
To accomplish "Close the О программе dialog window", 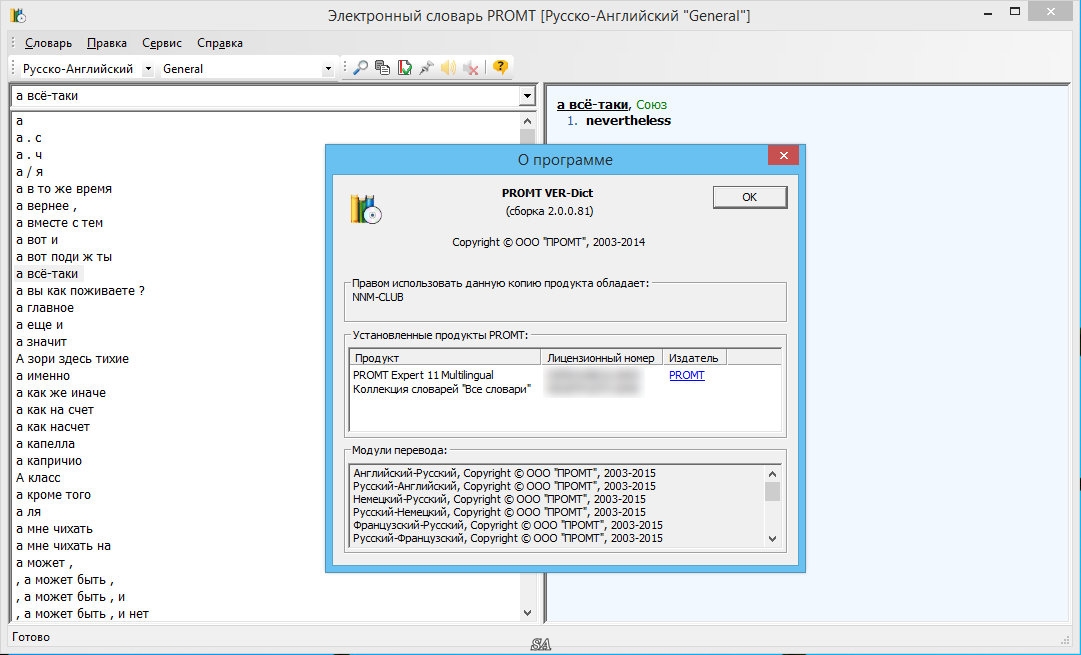I will coord(782,156).
